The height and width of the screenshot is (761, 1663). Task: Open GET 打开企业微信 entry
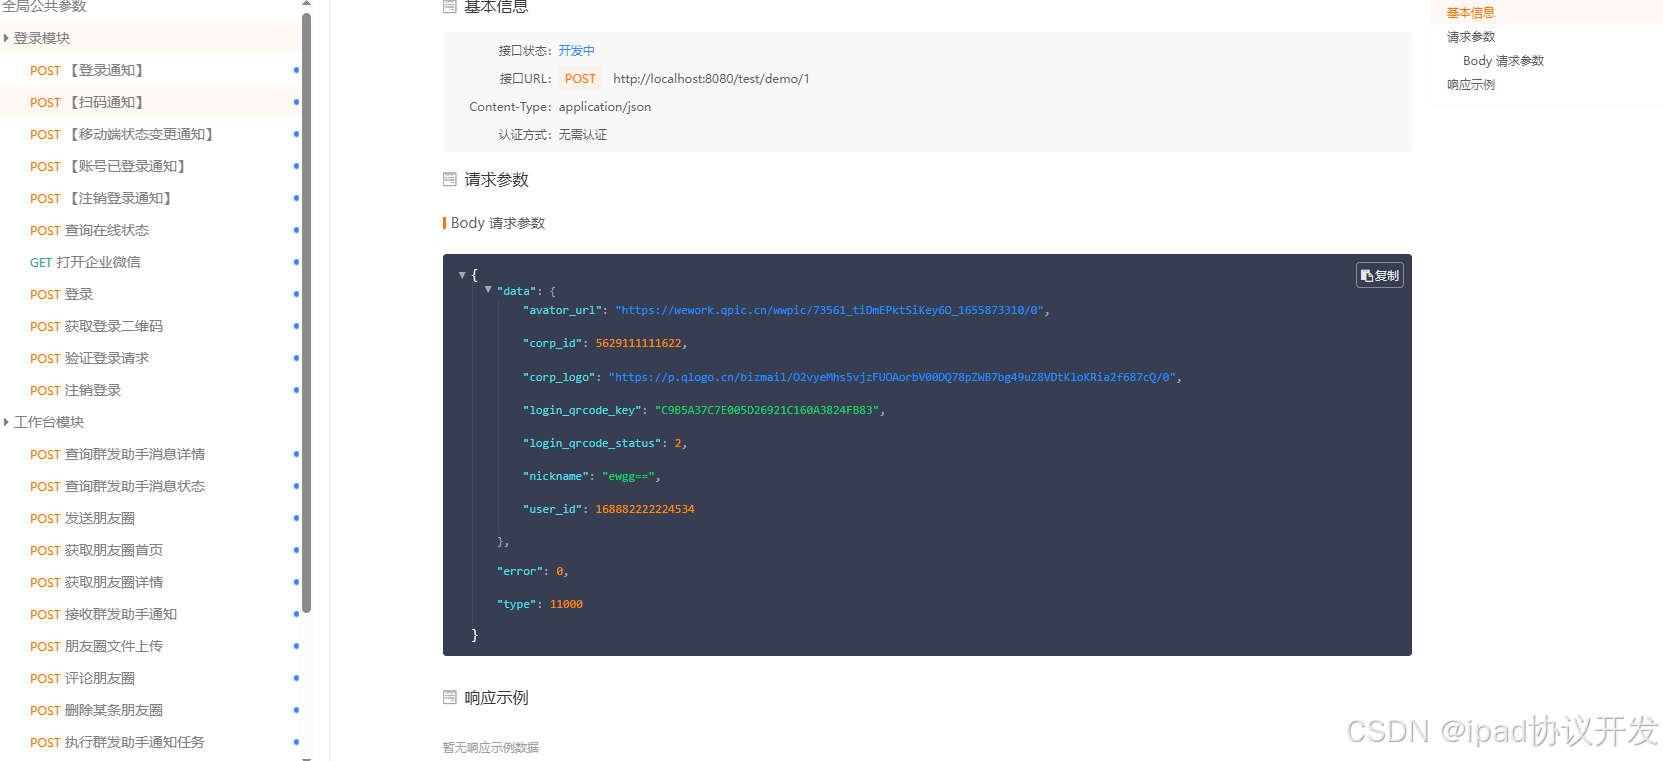[x=150, y=262]
